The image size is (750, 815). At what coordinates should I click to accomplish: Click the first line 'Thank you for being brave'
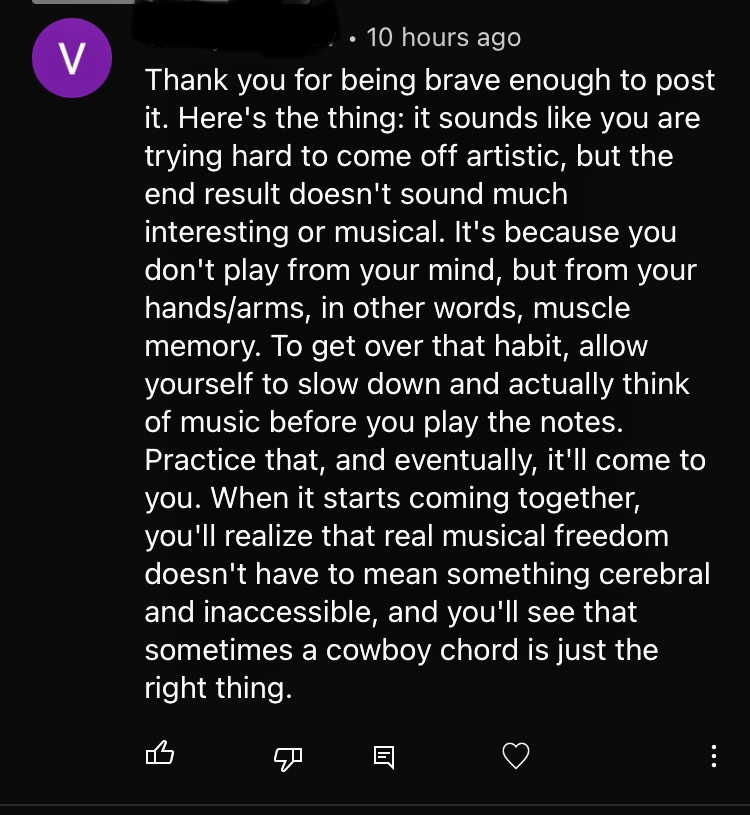pyautogui.click(x=322, y=81)
